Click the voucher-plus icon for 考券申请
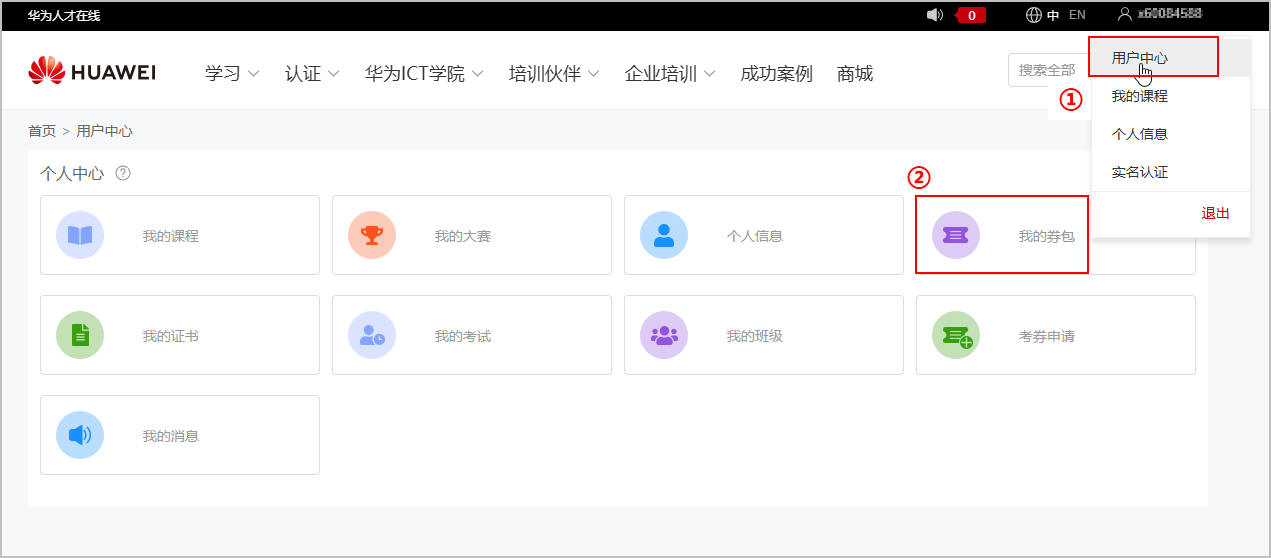The width and height of the screenshot is (1271, 558). tap(956, 335)
